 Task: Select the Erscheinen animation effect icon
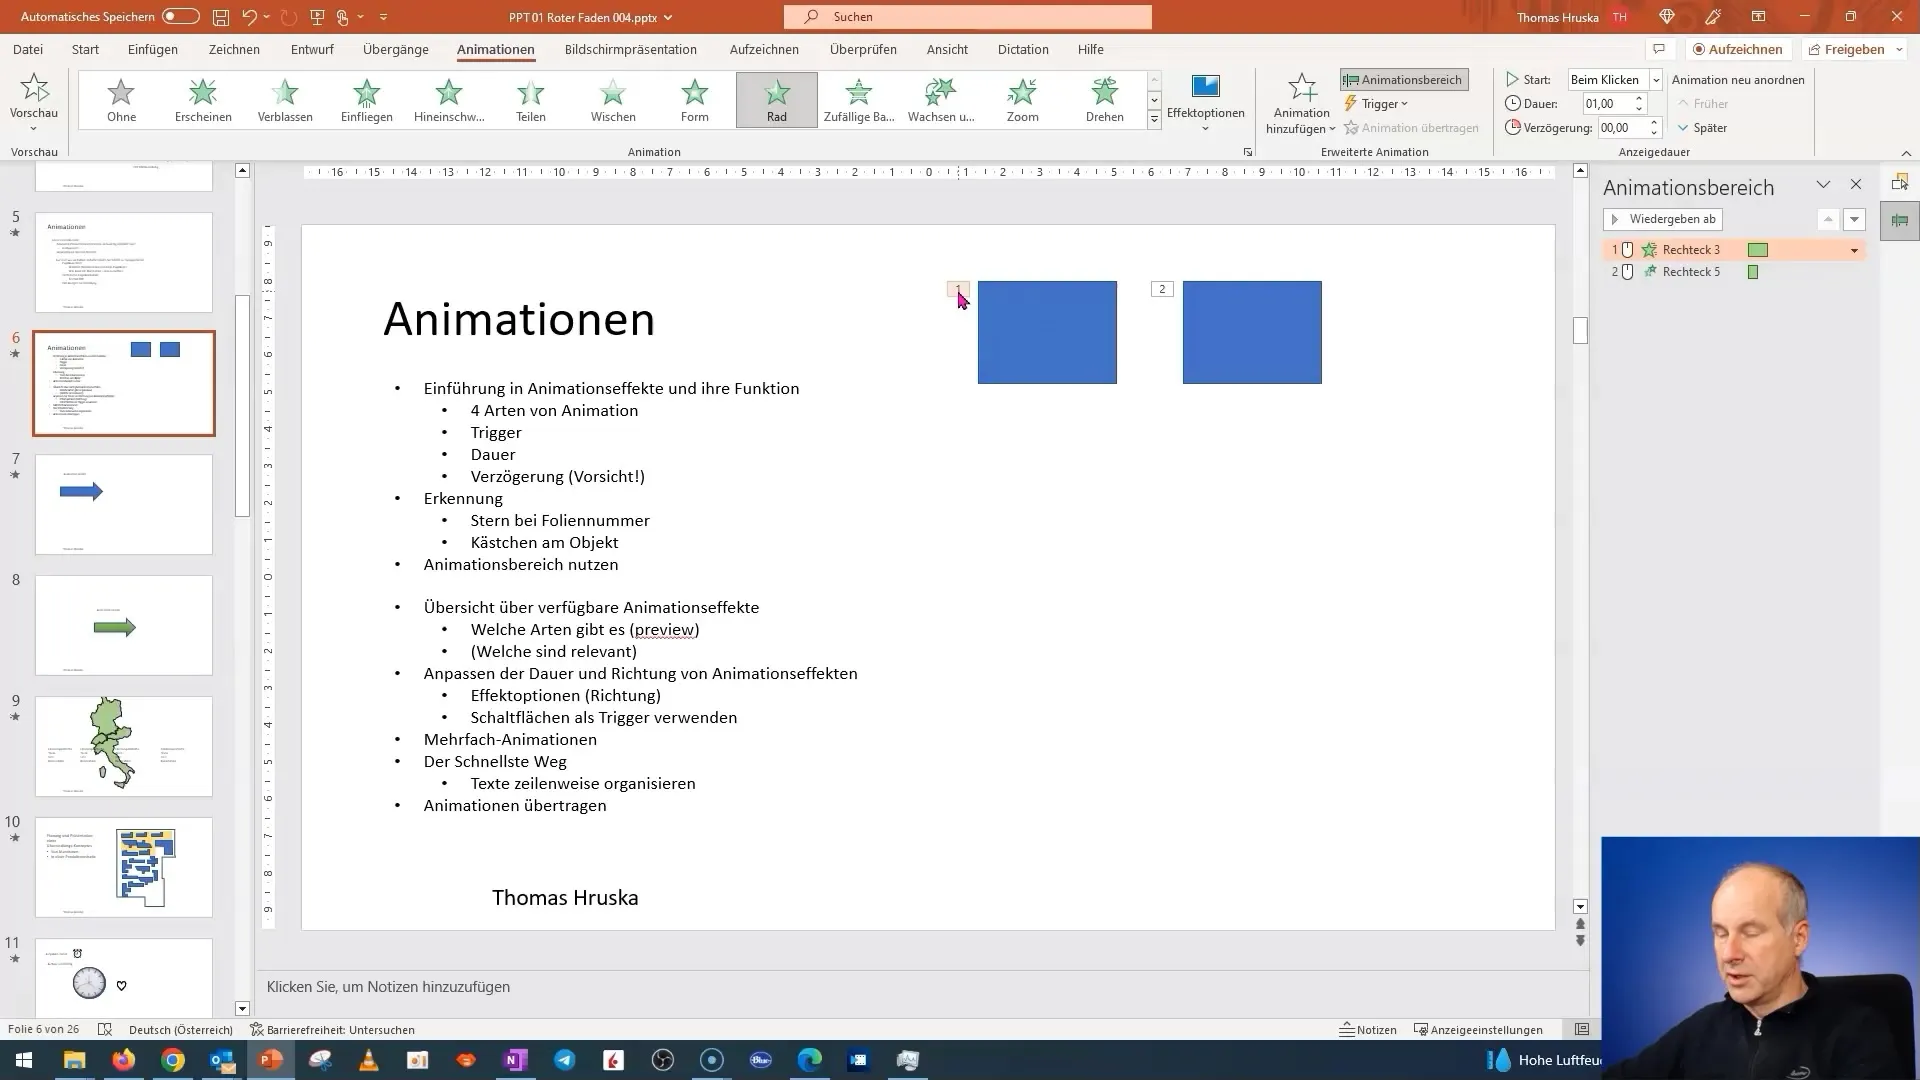[x=203, y=99]
